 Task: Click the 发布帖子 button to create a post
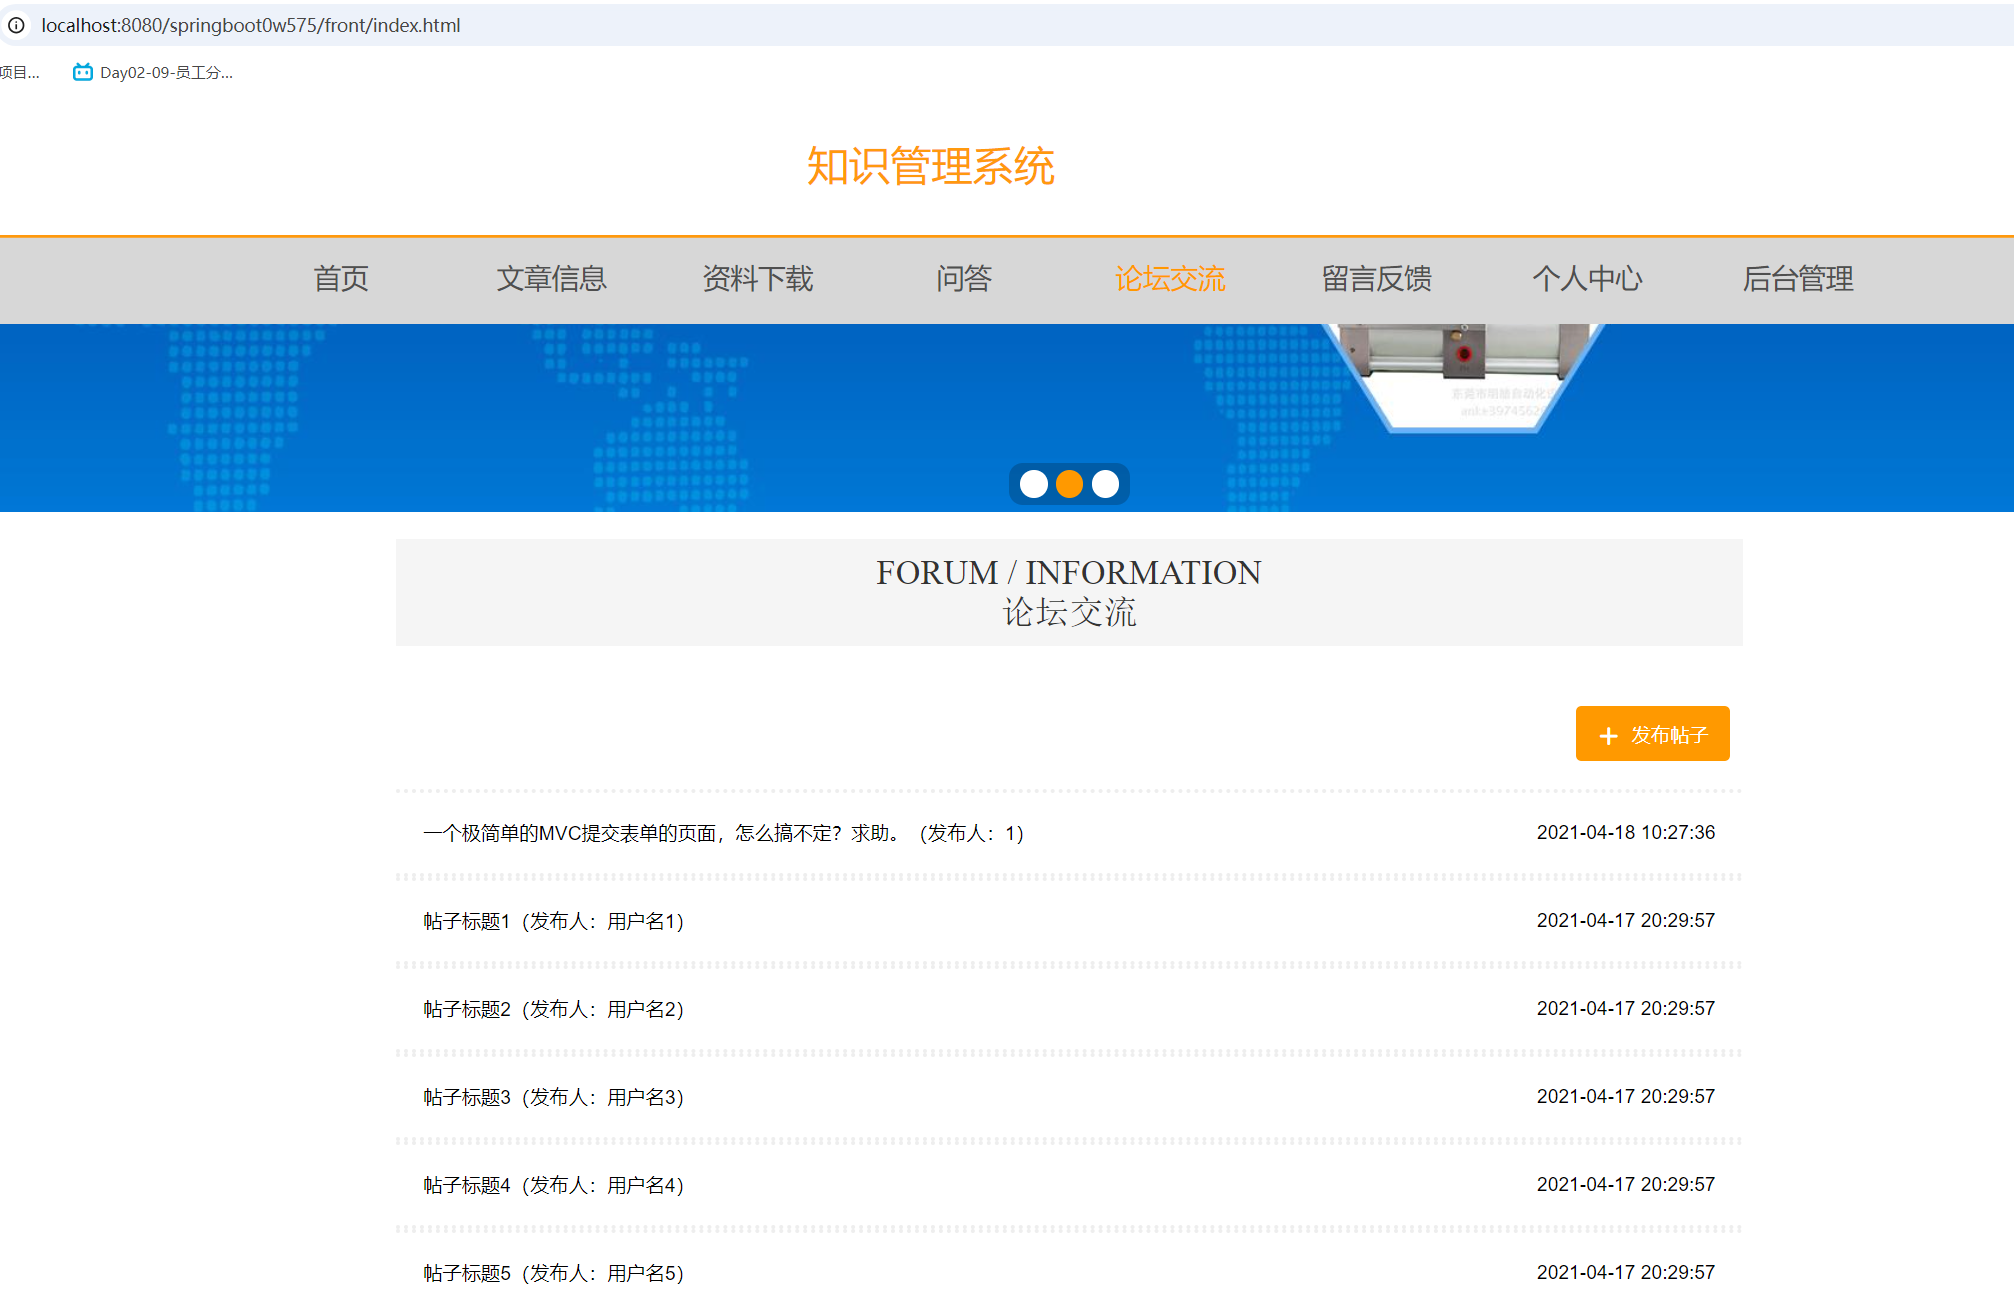(x=1652, y=733)
